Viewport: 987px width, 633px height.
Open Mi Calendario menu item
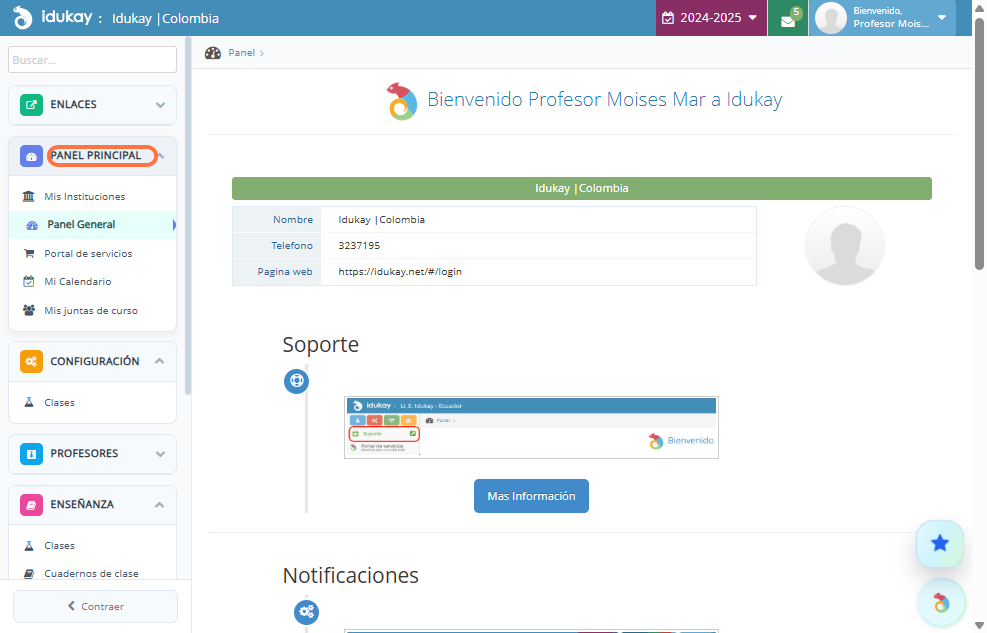pyautogui.click(x=93, y=281)
